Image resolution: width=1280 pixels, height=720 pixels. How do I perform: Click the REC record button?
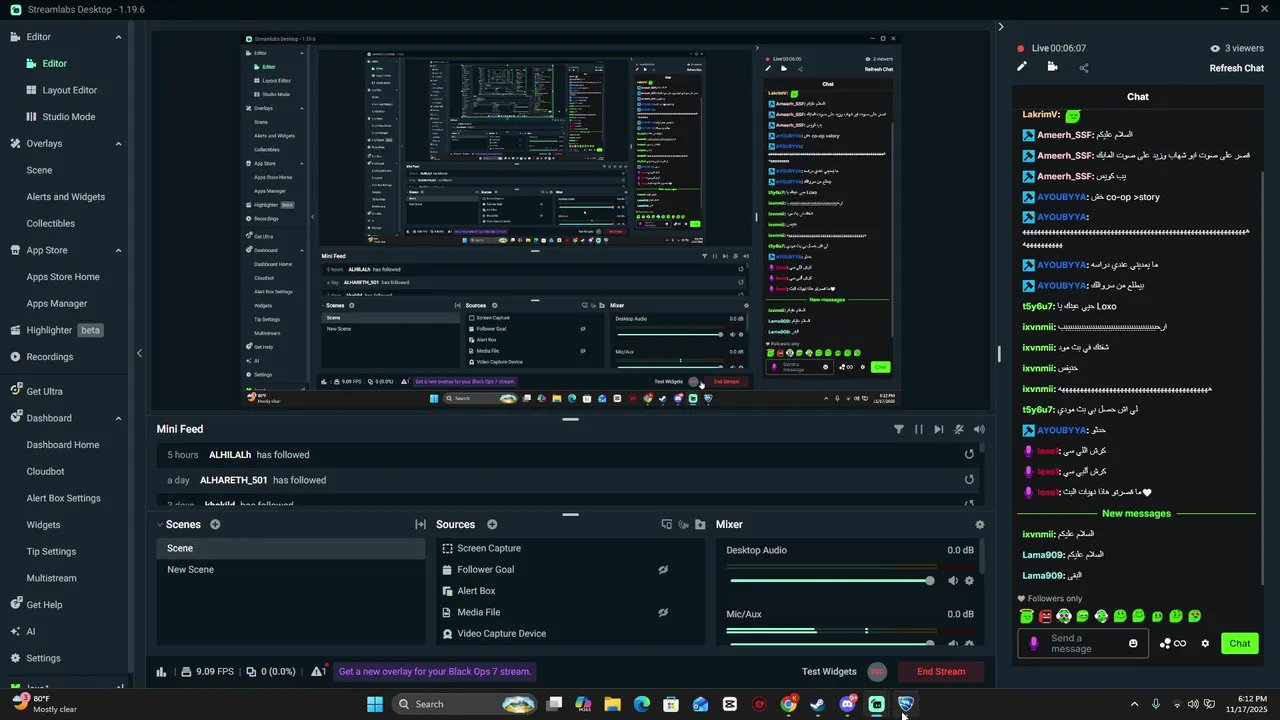point(877,672)
